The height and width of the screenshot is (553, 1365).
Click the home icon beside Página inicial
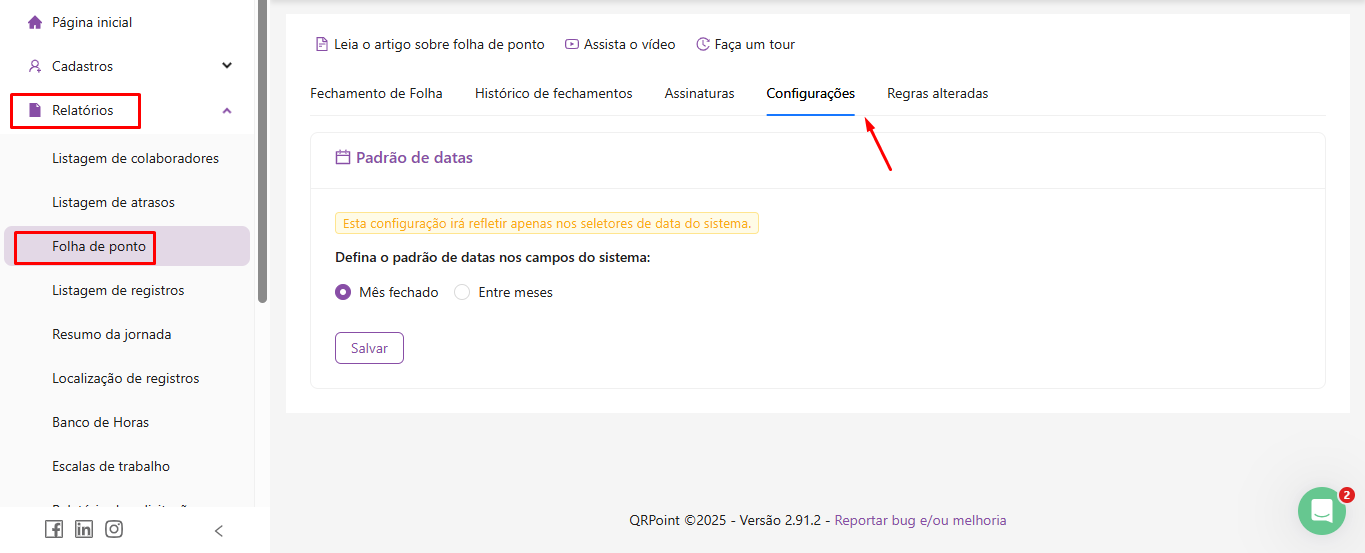(x=35, y=22)
